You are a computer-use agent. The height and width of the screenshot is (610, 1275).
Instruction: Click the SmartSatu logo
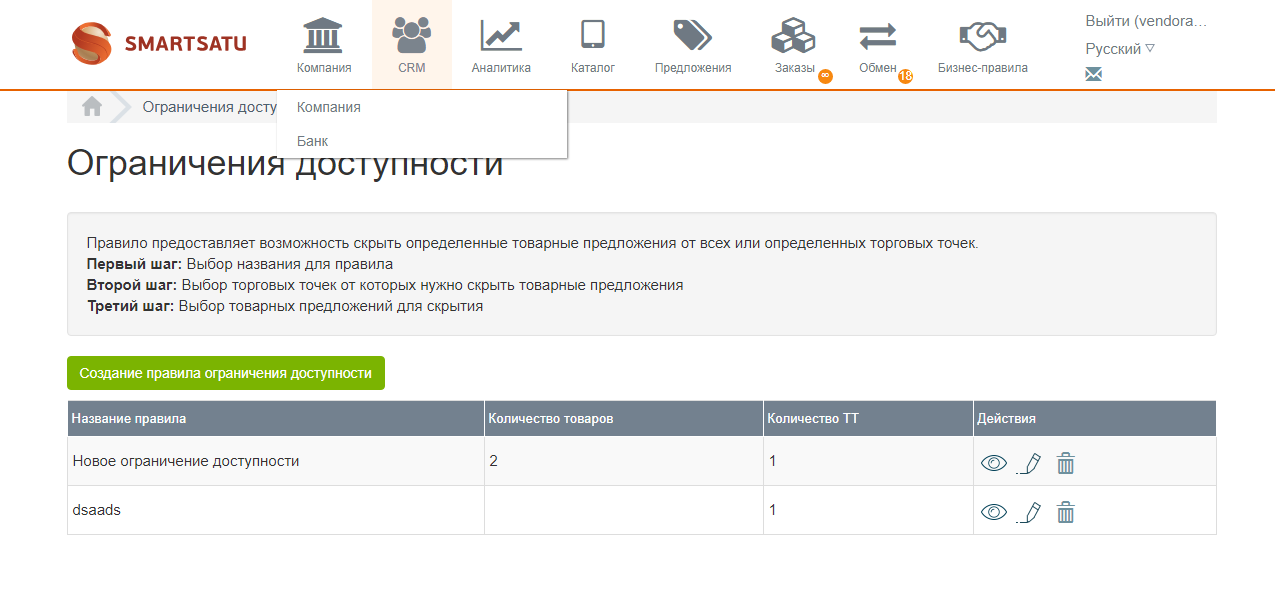(x=159, y=43)
